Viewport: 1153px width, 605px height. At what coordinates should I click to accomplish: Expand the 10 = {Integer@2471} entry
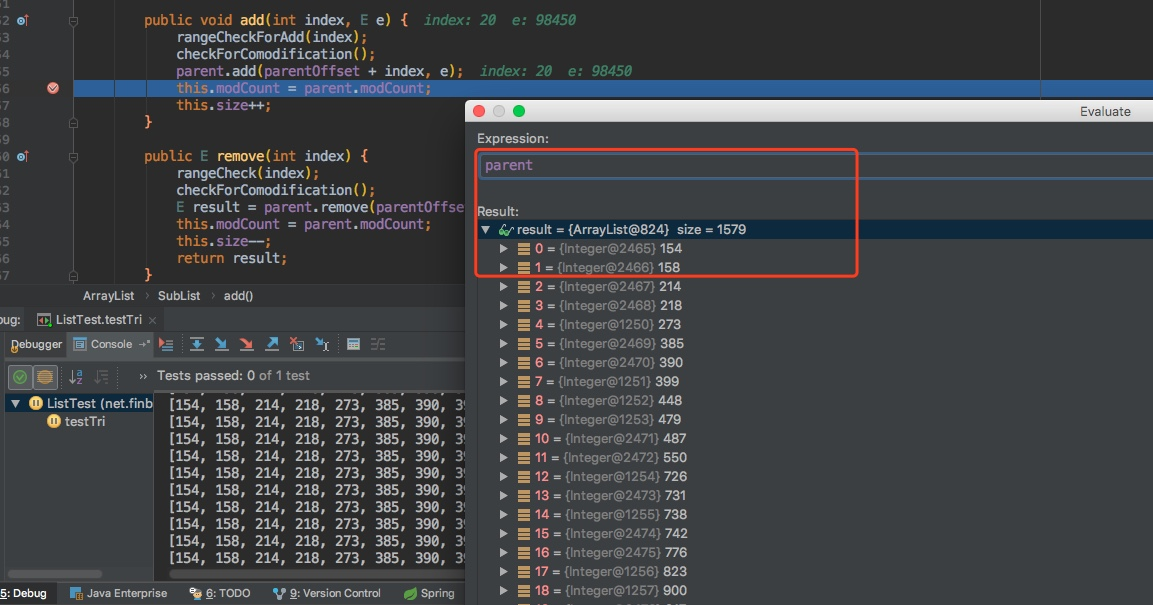(504, 438)
